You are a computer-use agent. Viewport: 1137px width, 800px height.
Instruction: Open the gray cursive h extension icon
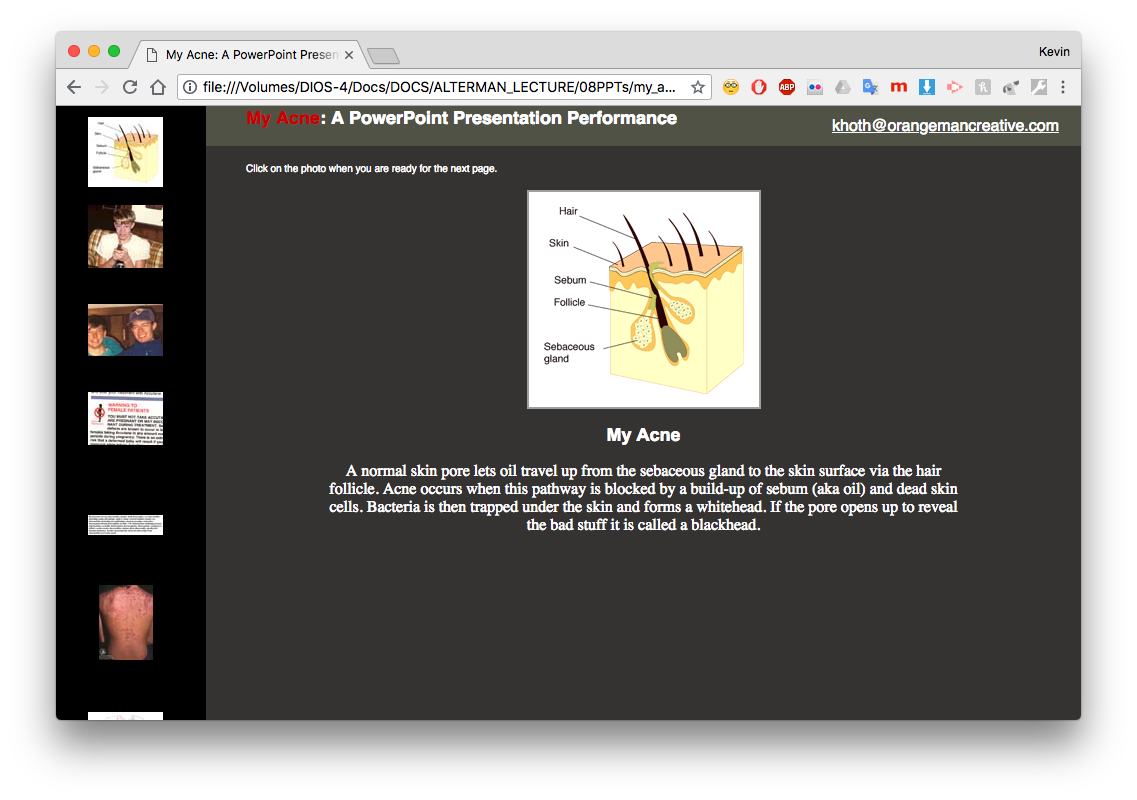(x=983, y=87)
